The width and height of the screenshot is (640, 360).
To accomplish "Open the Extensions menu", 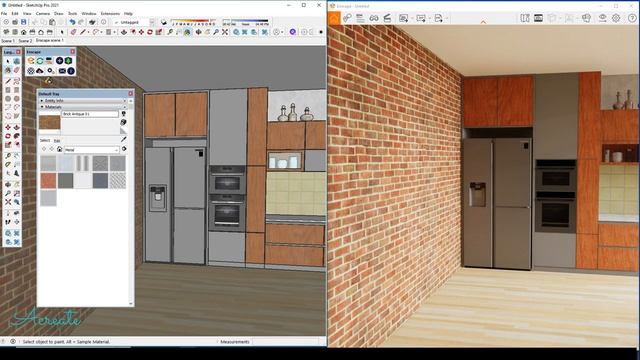I will point(110,13).
